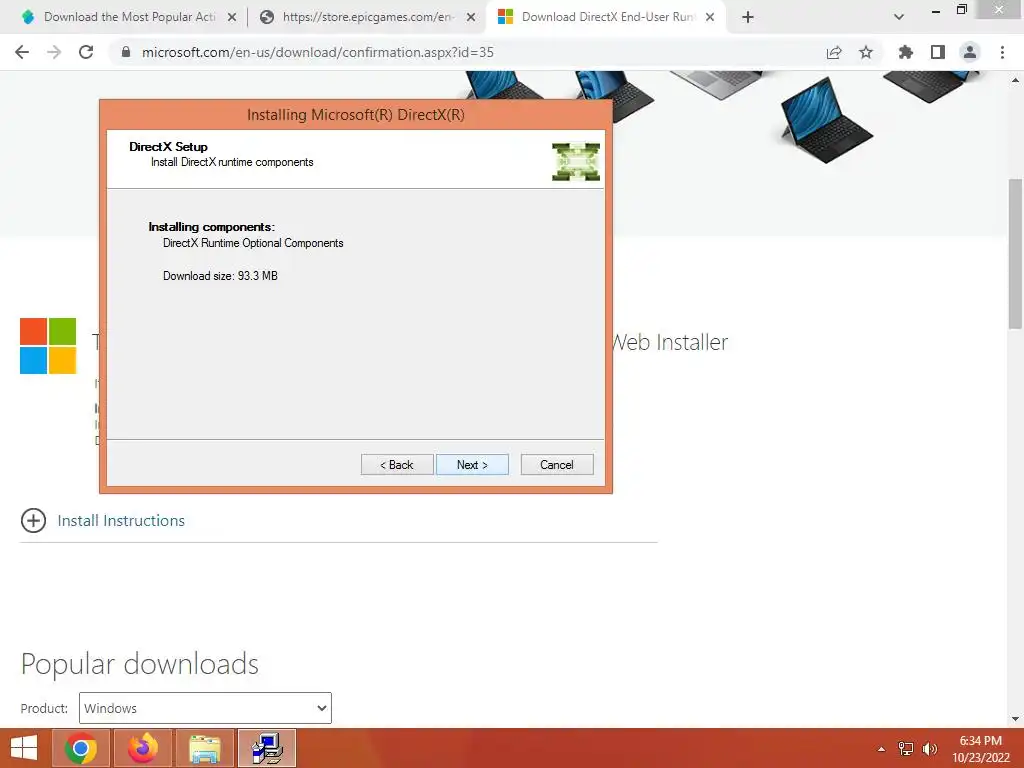Switch to the Download the Most Popular tab
The height and width of the screenshot is (768, 1024).
click(129, 17)
